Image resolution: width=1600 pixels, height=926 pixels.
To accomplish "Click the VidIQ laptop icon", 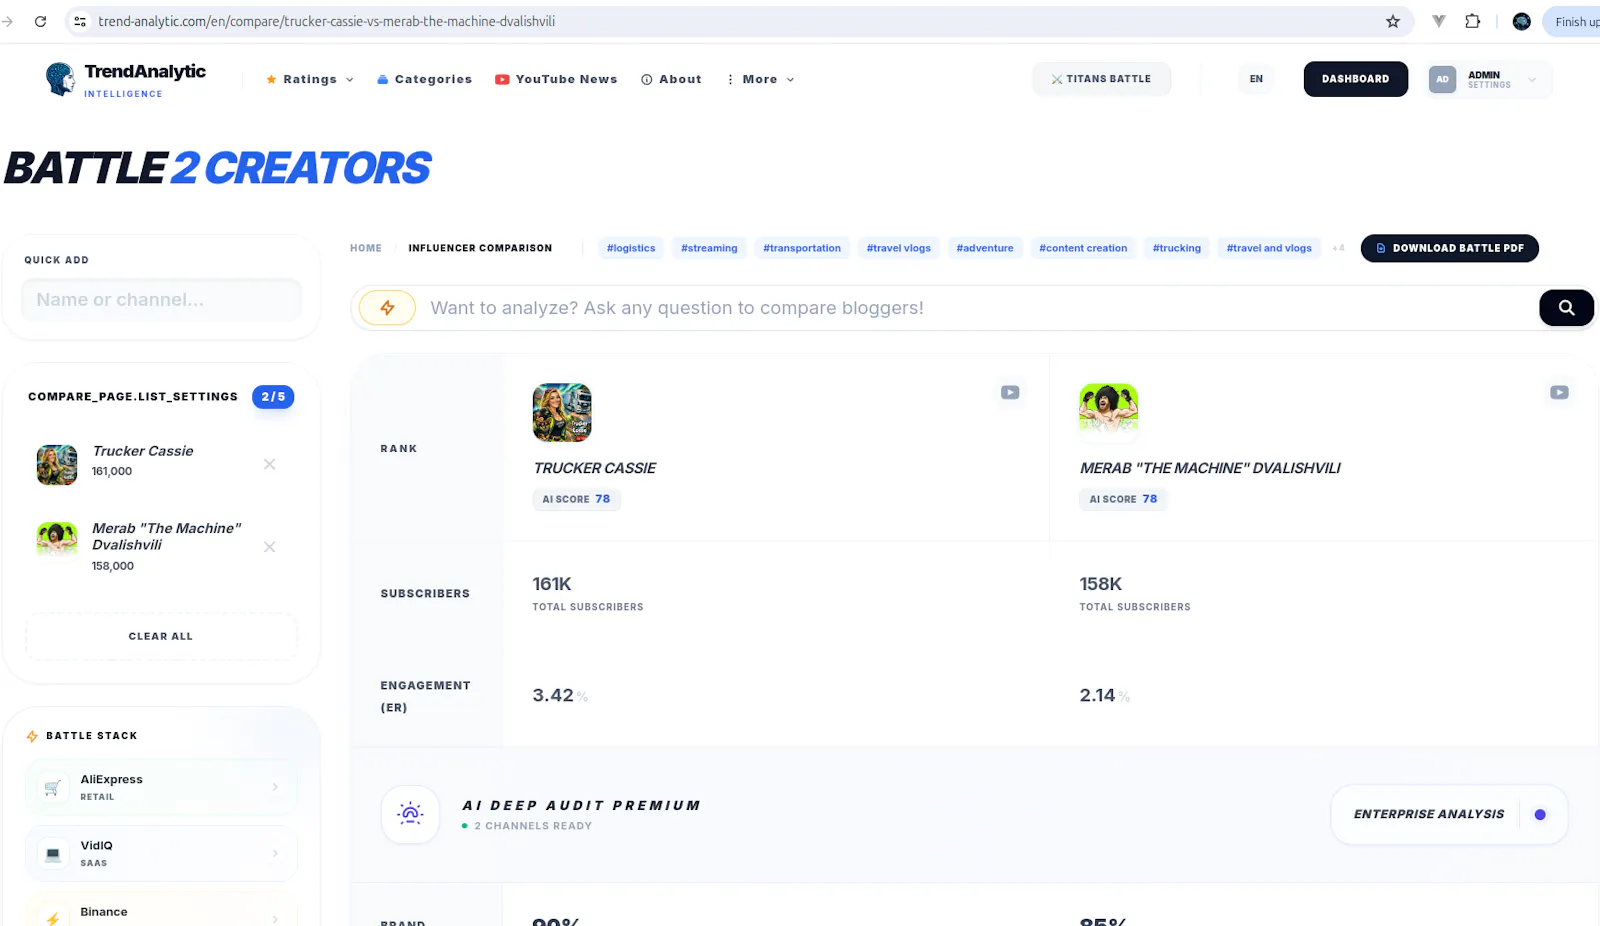I will point(53,854).
